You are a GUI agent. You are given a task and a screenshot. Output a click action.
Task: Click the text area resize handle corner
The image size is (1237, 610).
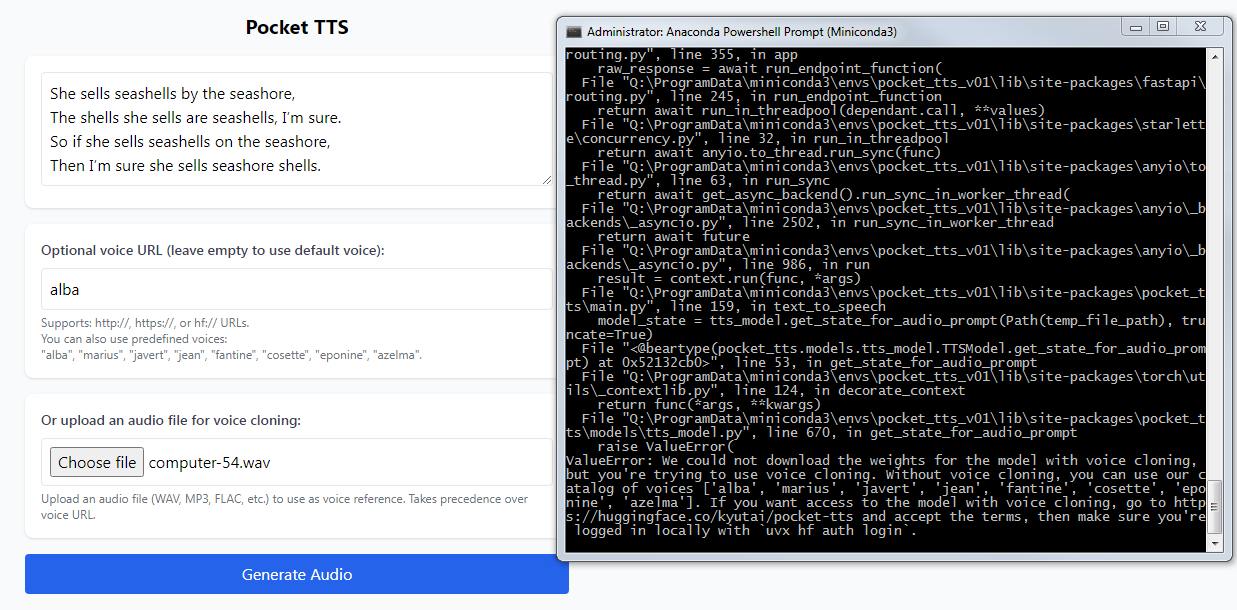tap(546, 179)
